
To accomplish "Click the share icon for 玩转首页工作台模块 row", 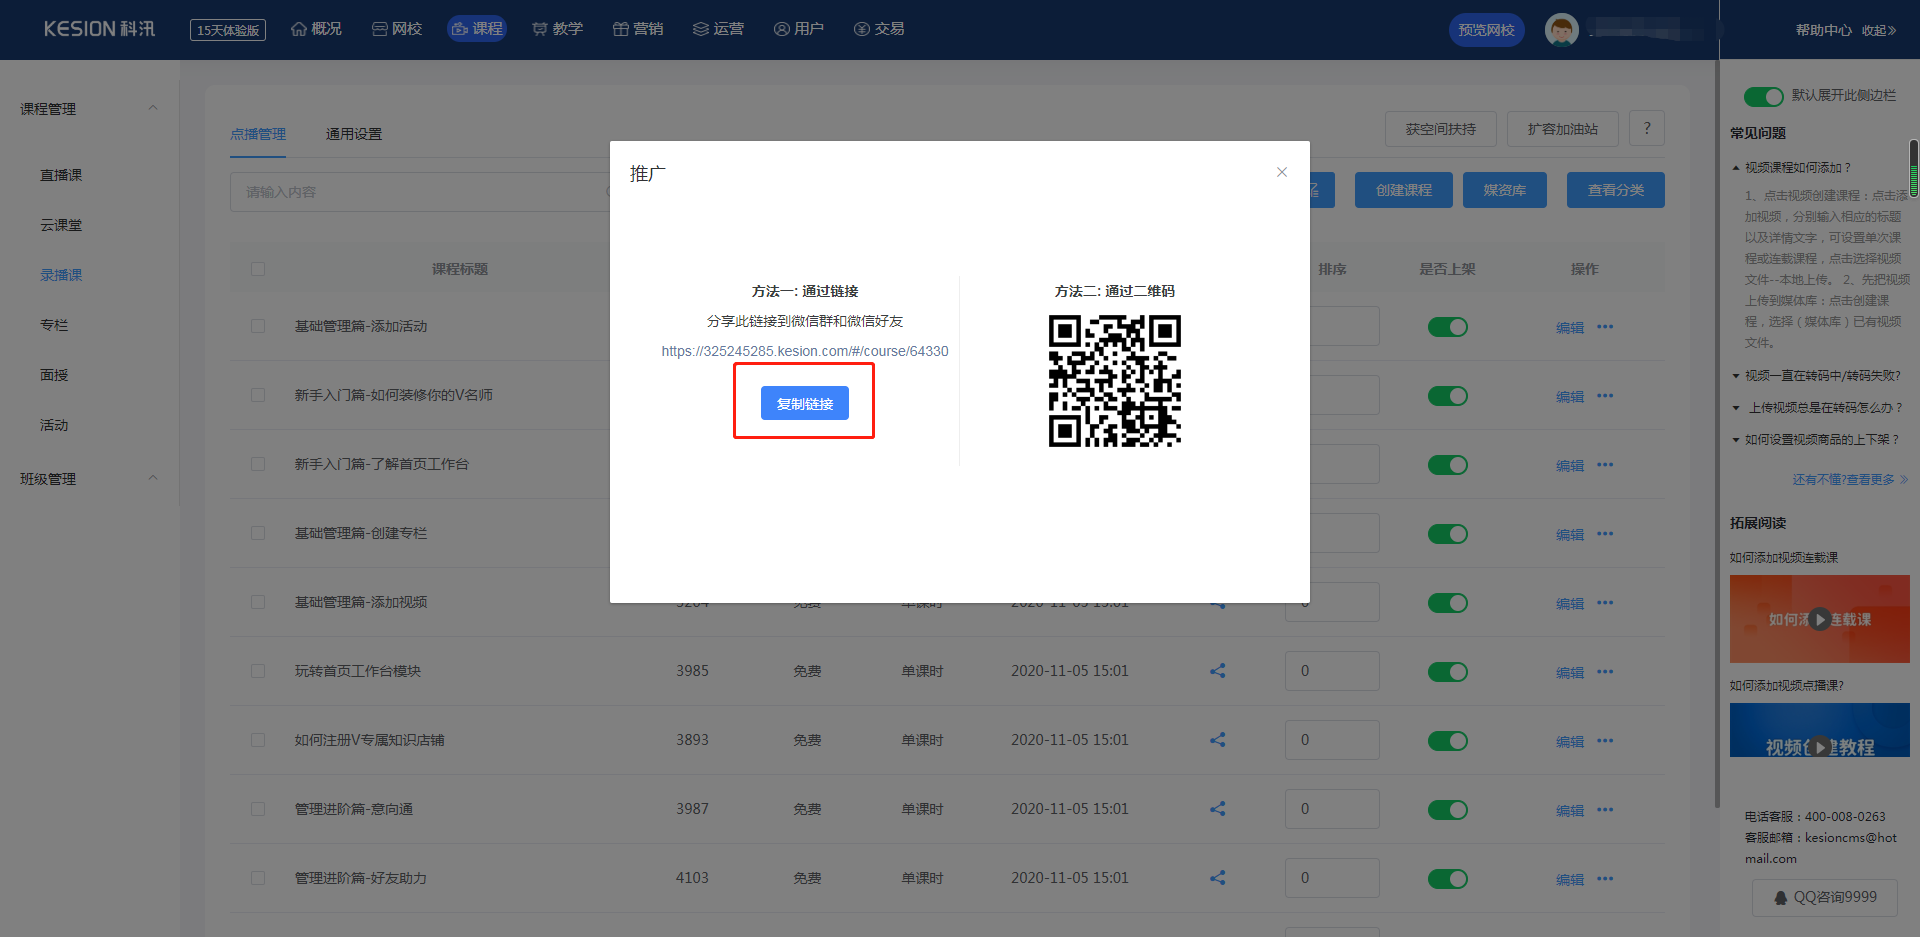I will tap(1217, 671).
